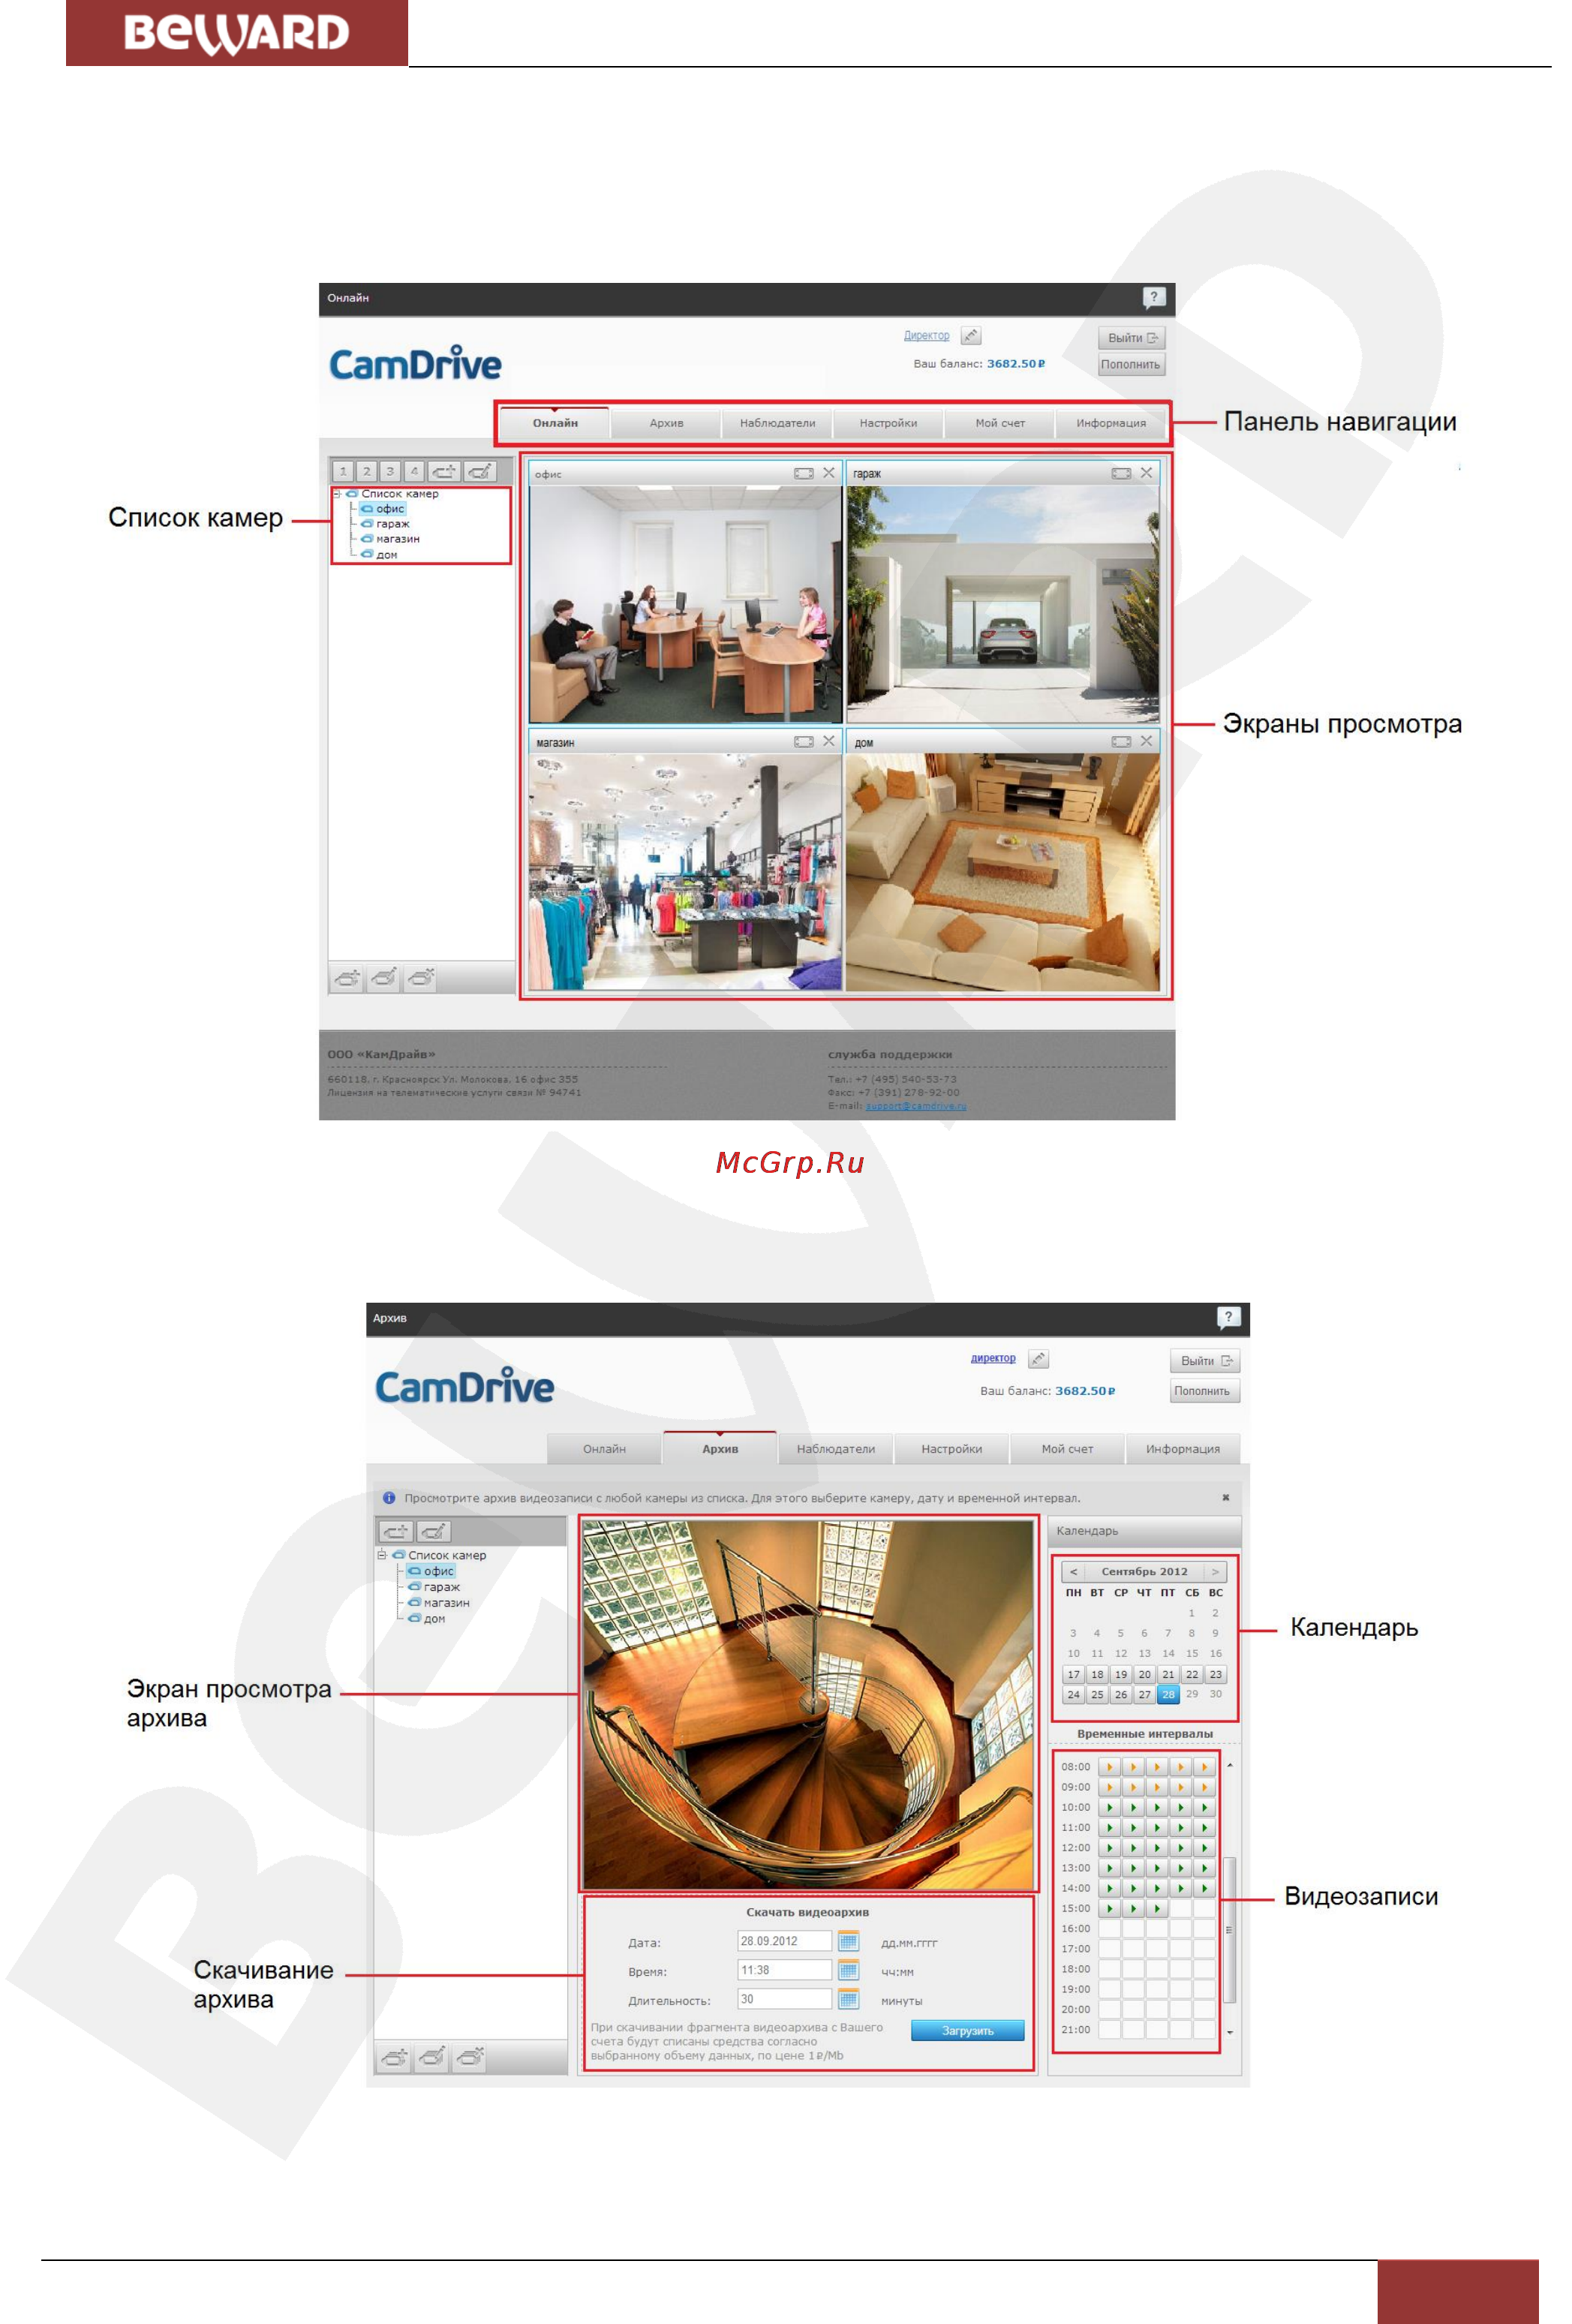Add camera icon in Онлайн top toolbar
Screen dimensions: 1572x2324
[444, 471]
